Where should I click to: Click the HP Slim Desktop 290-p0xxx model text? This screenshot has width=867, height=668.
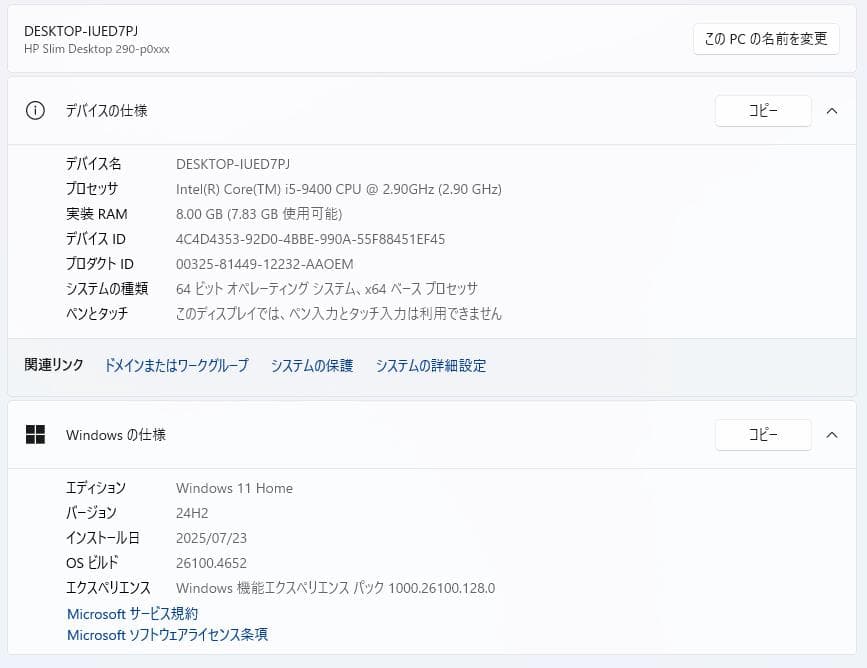tap(96, 48)
